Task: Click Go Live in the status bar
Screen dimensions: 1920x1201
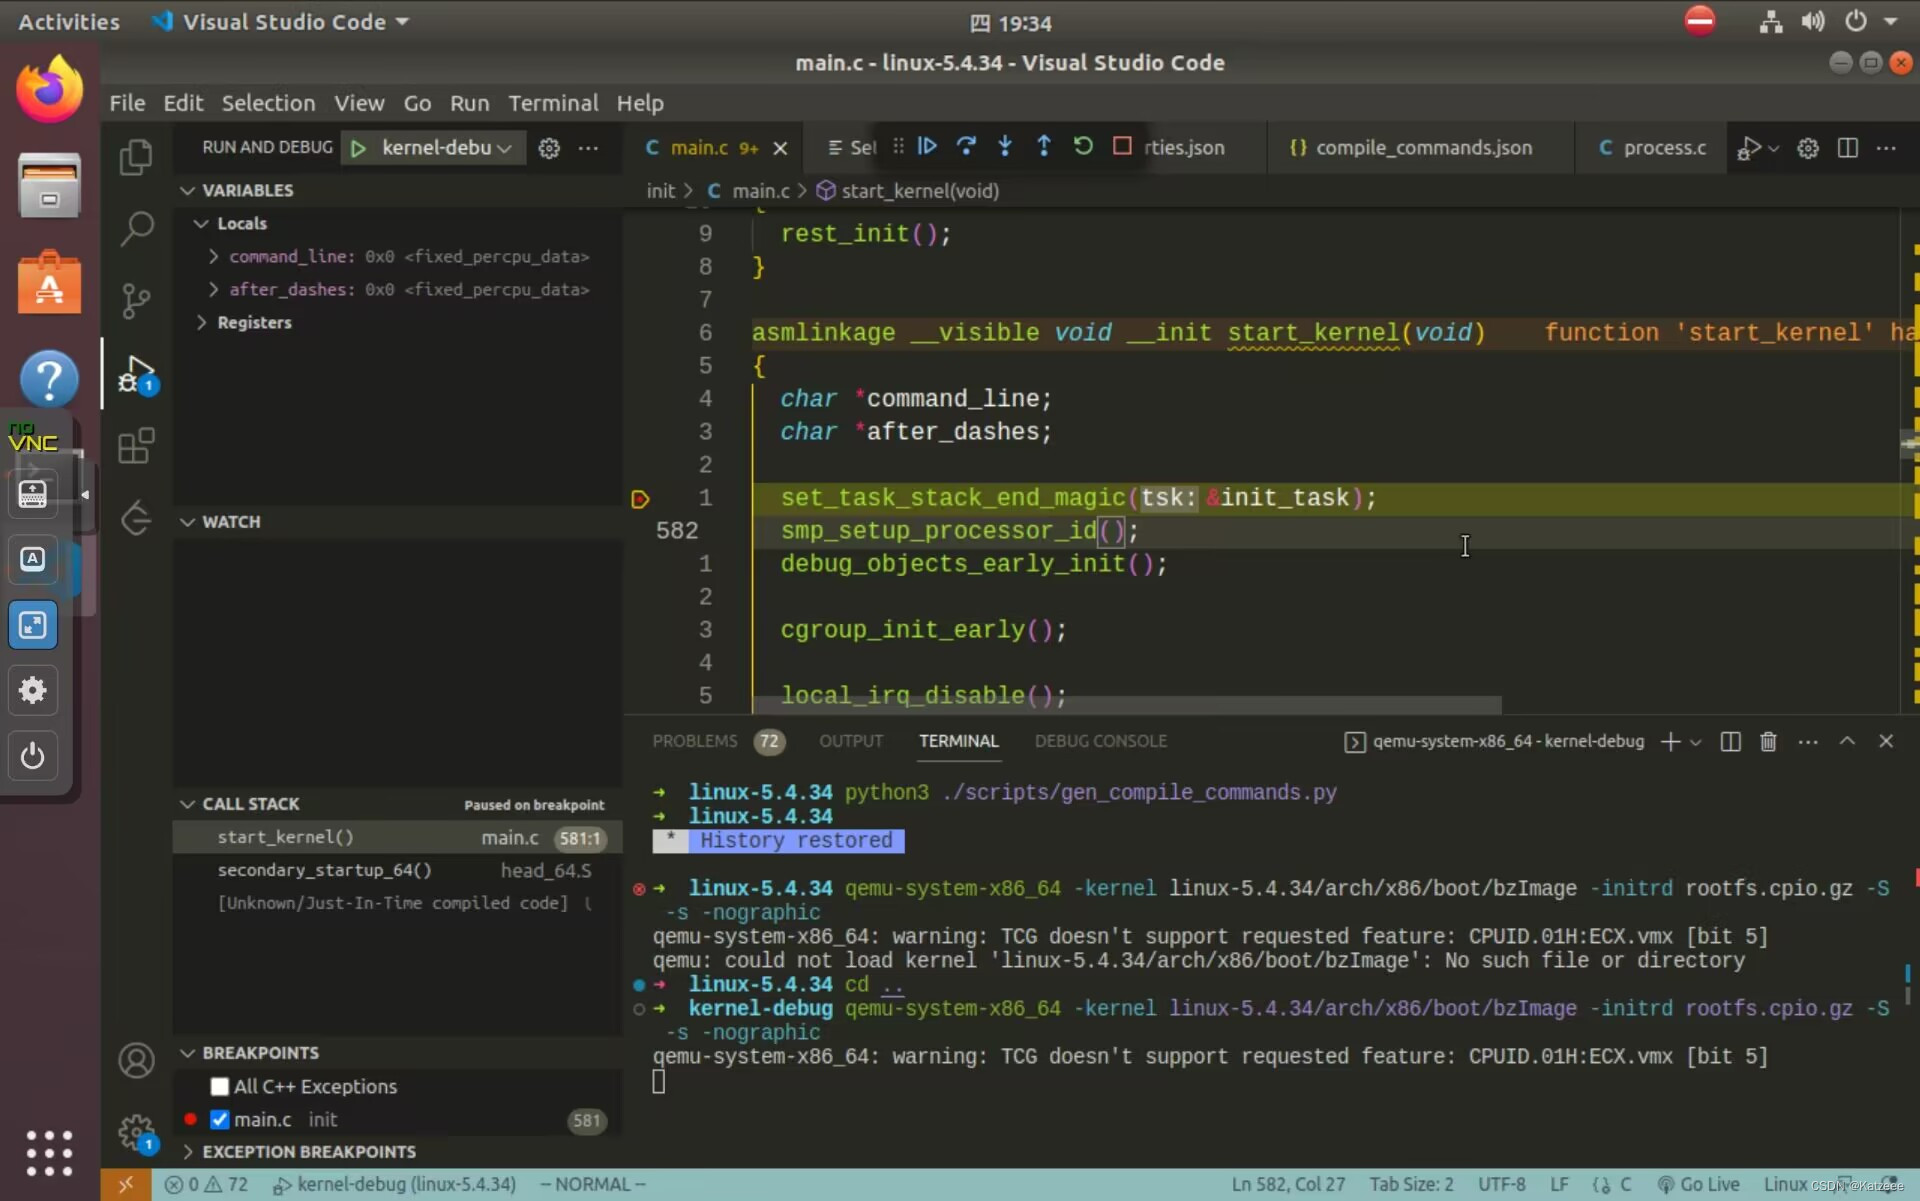Action: [1698, 1184]
